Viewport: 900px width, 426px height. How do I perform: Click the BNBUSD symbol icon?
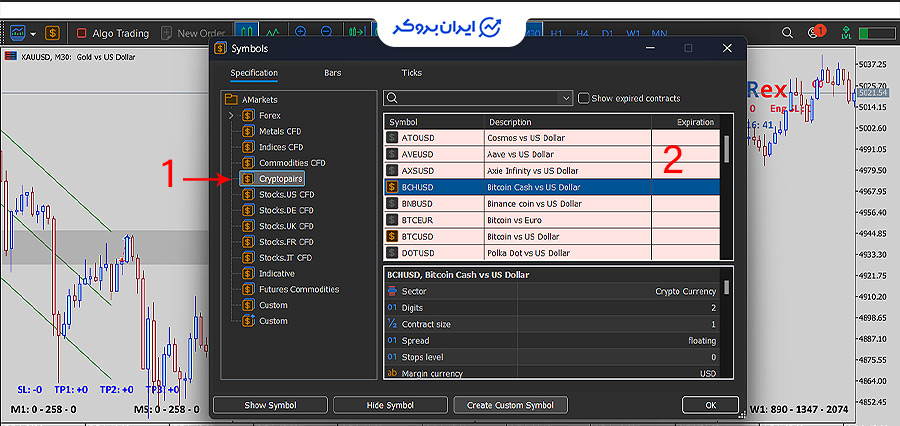click(393, 203)
